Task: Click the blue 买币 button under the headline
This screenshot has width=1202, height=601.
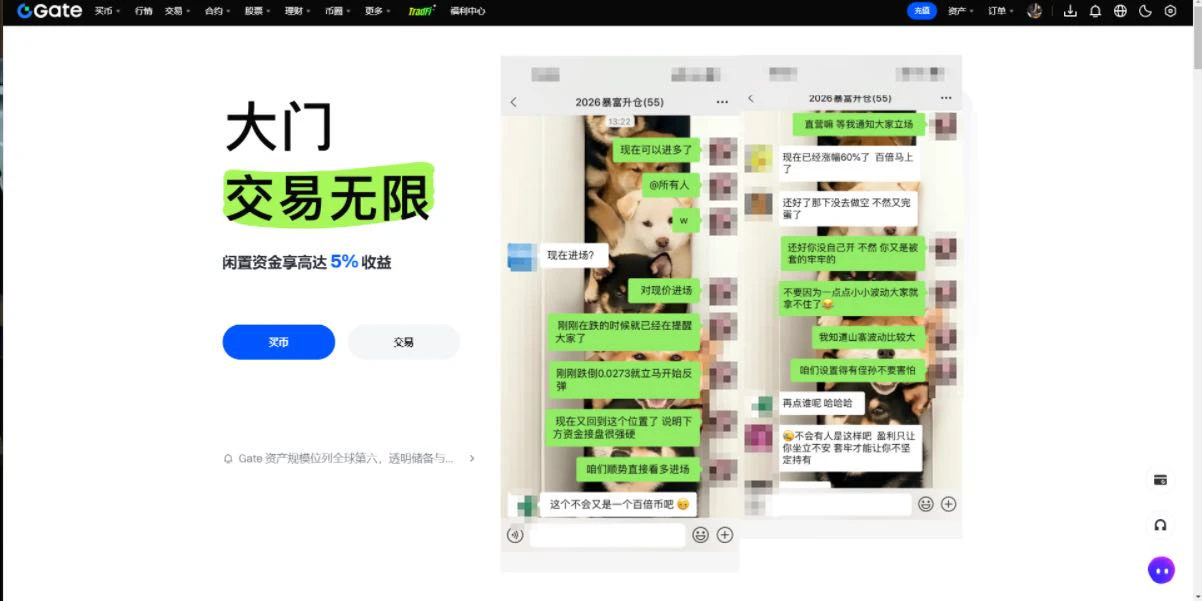Action: [x=278, y=342]
